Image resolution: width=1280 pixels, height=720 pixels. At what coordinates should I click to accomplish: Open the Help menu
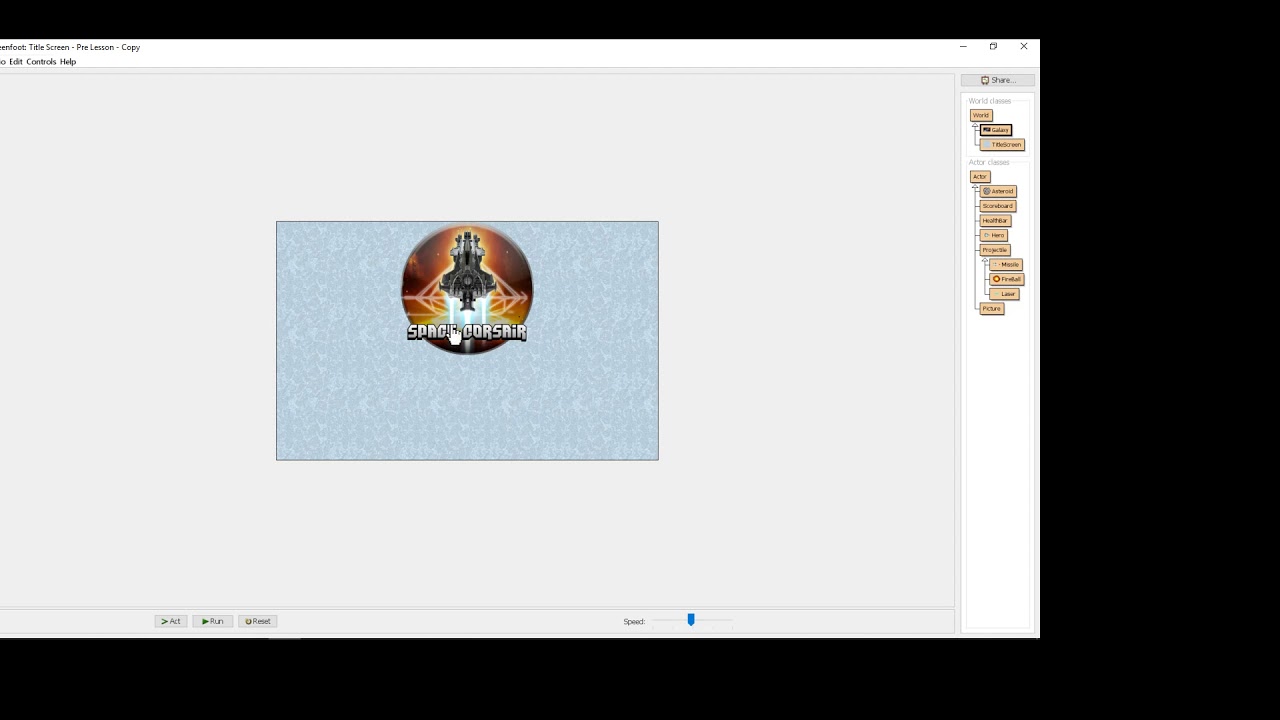(68, 62)
